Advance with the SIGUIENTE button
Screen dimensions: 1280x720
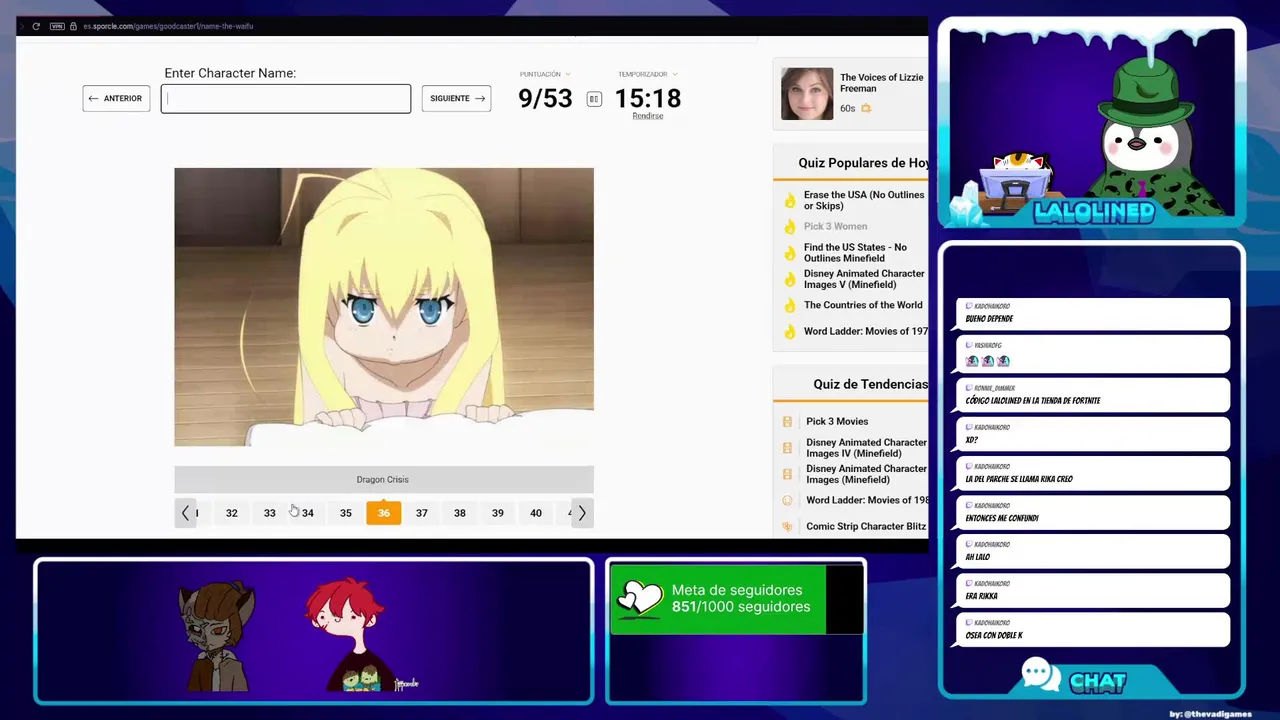click(x=456, y=98)
